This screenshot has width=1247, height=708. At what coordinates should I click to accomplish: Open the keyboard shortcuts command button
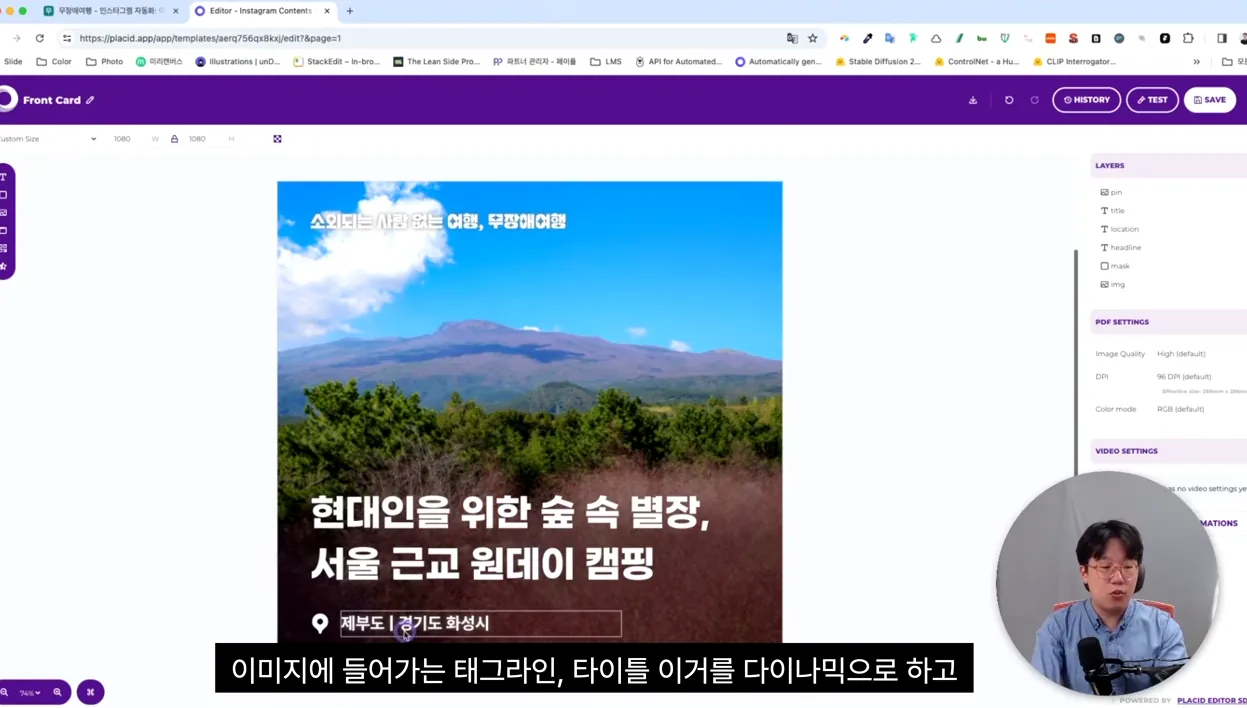point(90,692)
